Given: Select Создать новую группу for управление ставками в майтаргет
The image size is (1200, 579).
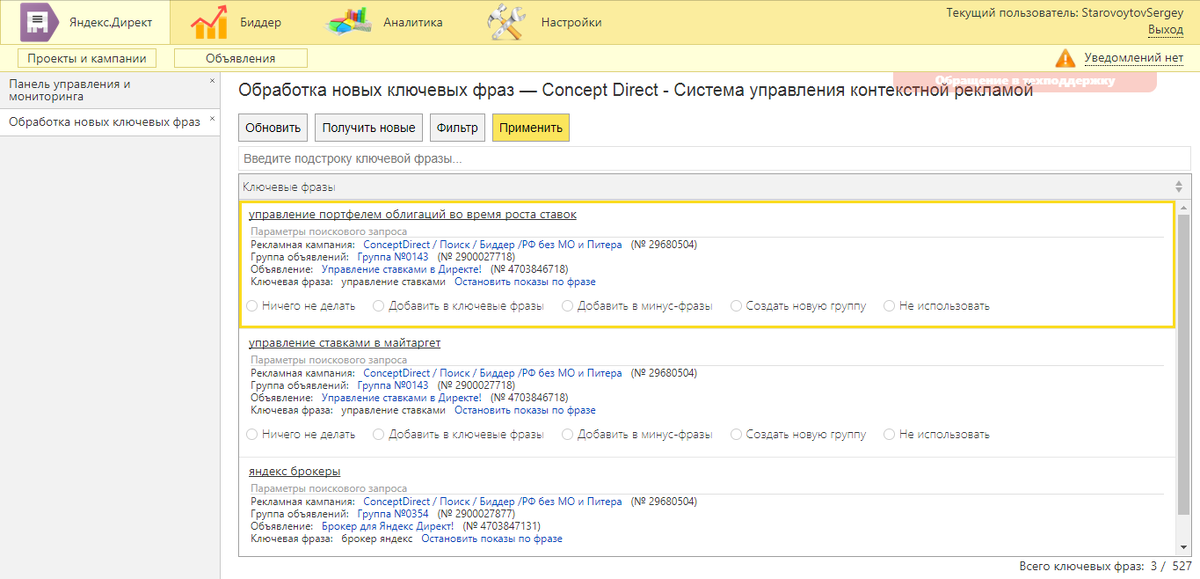Looking at the screenshot, I should click(x=737, y=434).
